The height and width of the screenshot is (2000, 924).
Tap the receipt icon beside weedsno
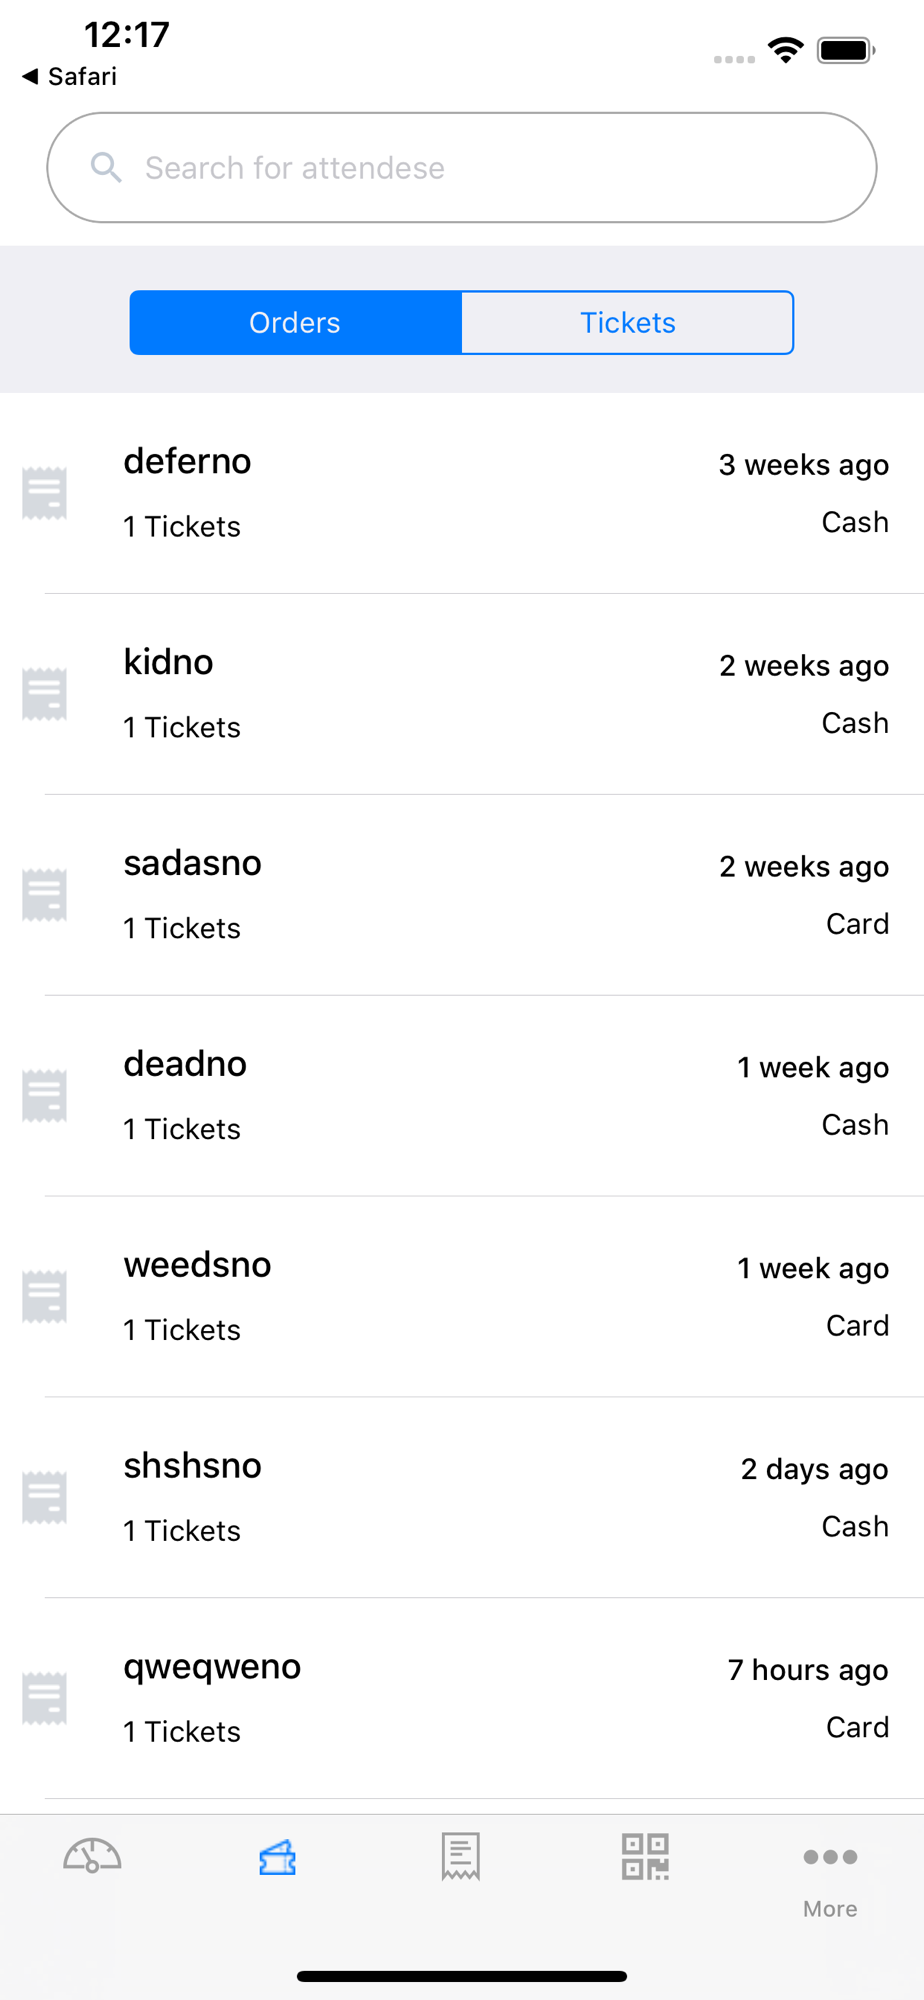(45, 1297)
